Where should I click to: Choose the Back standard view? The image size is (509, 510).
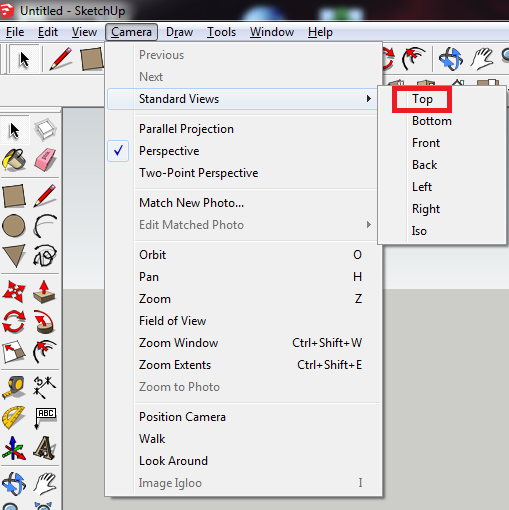(442, 165)
